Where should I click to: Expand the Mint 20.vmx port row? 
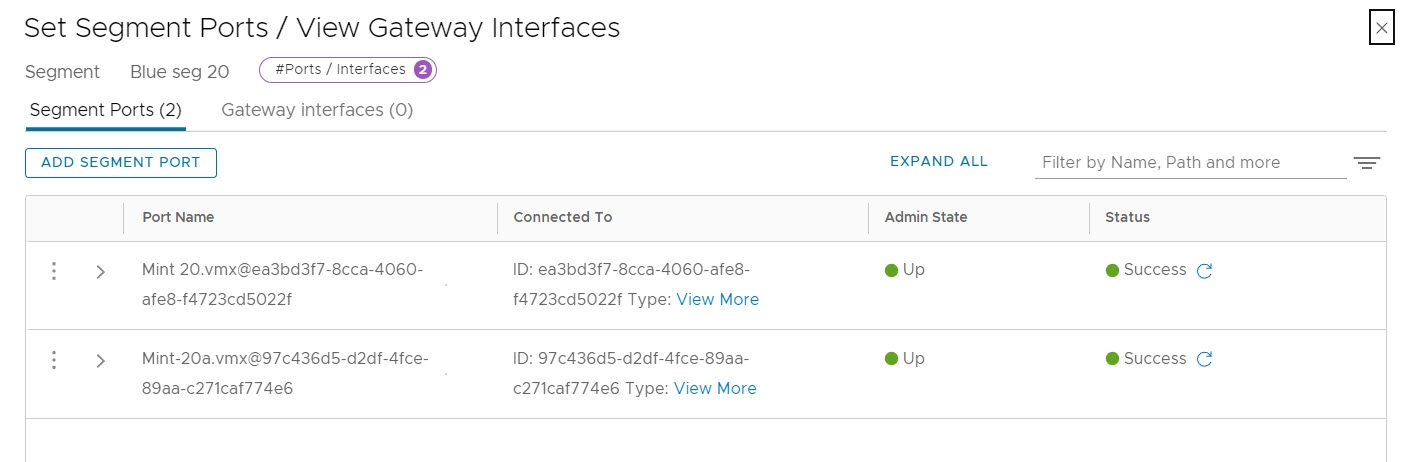pos(100,272)
